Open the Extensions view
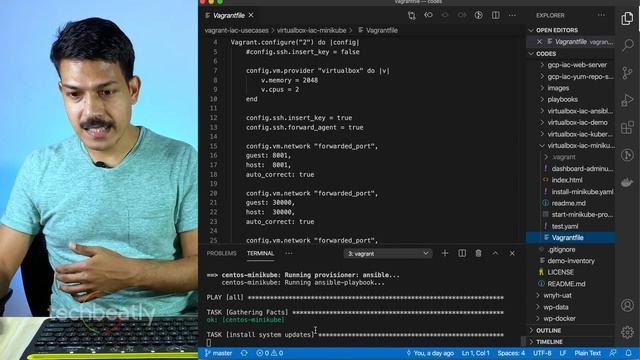640x360 pixels. click(627, 128)
